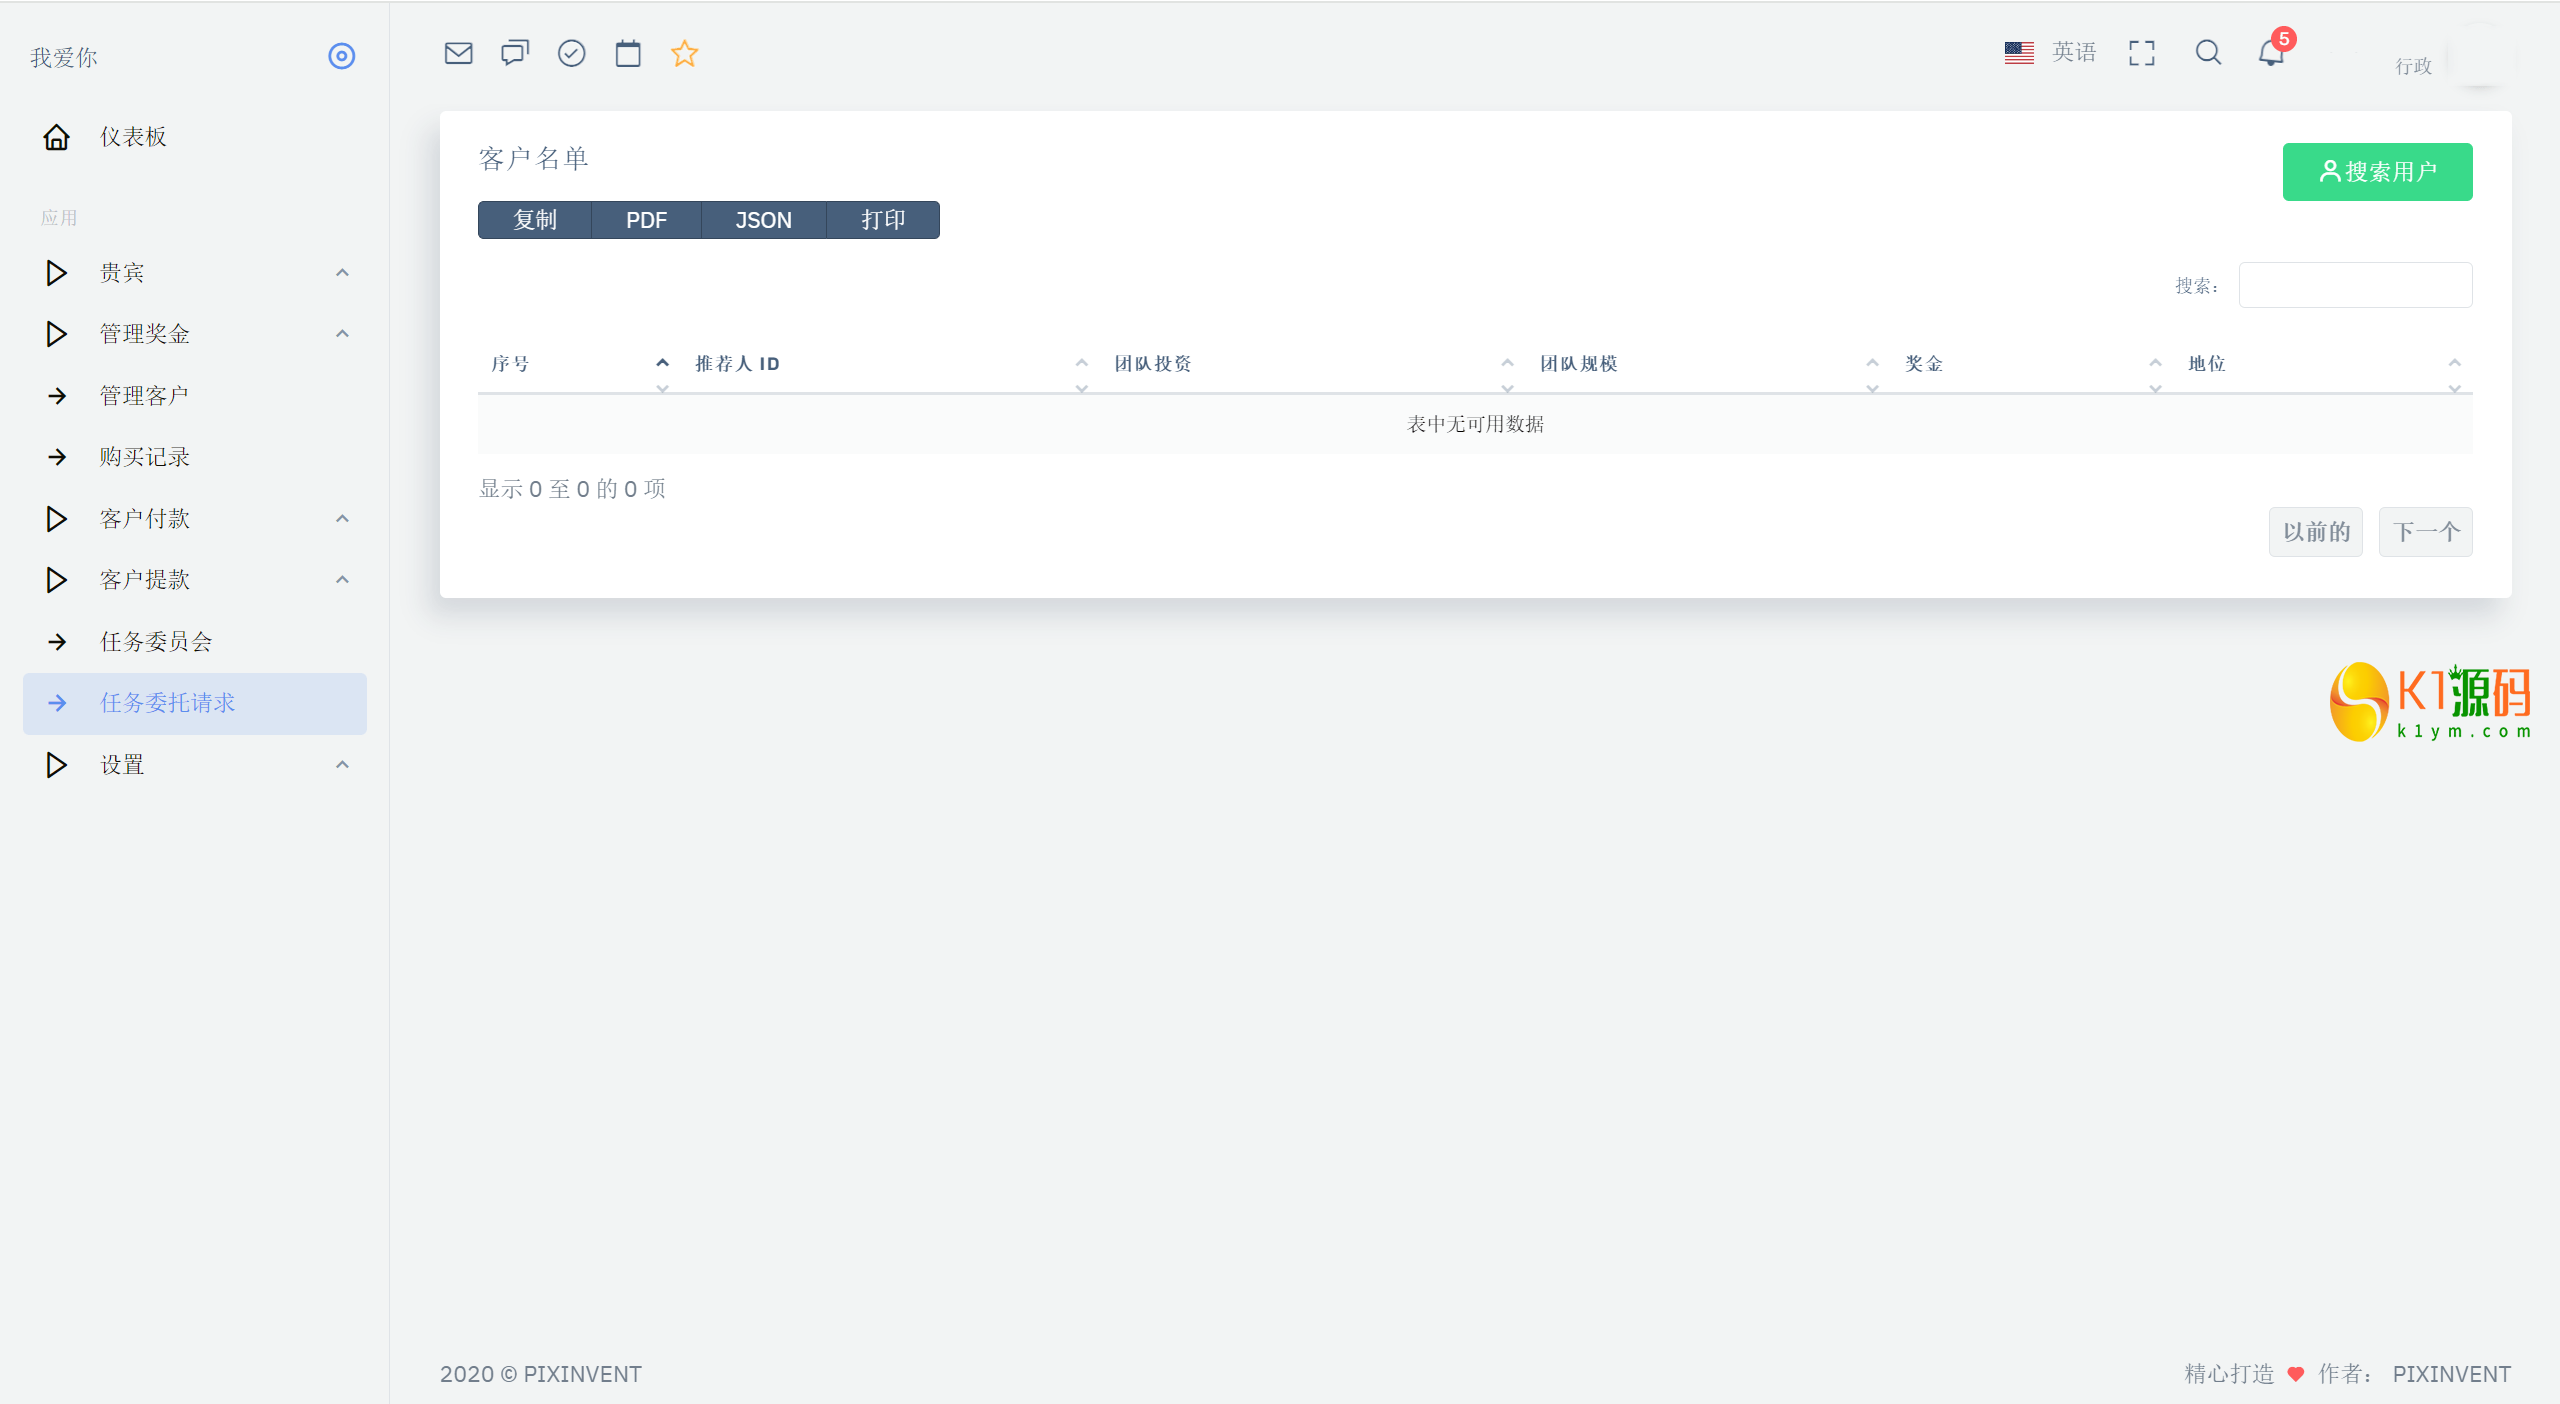The width and height of the screenshot is (2560, 1404).
Task: Click the 我爱你 brand title
Action: pyautogui.click(x=64, y=58)
